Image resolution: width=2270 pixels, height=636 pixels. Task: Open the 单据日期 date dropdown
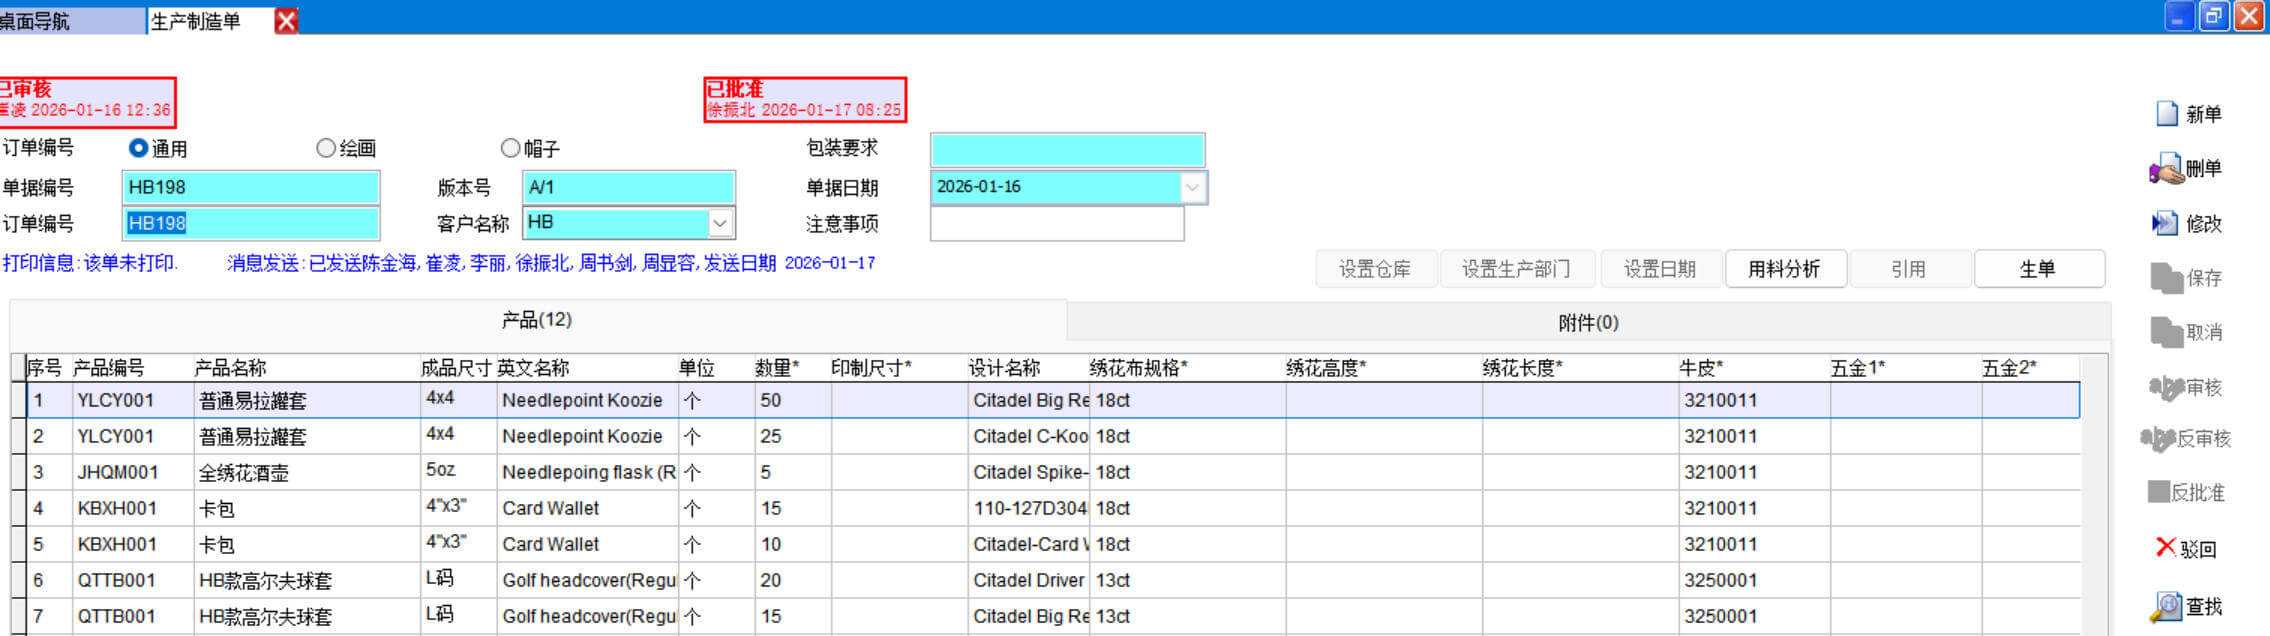point(1192,187)
